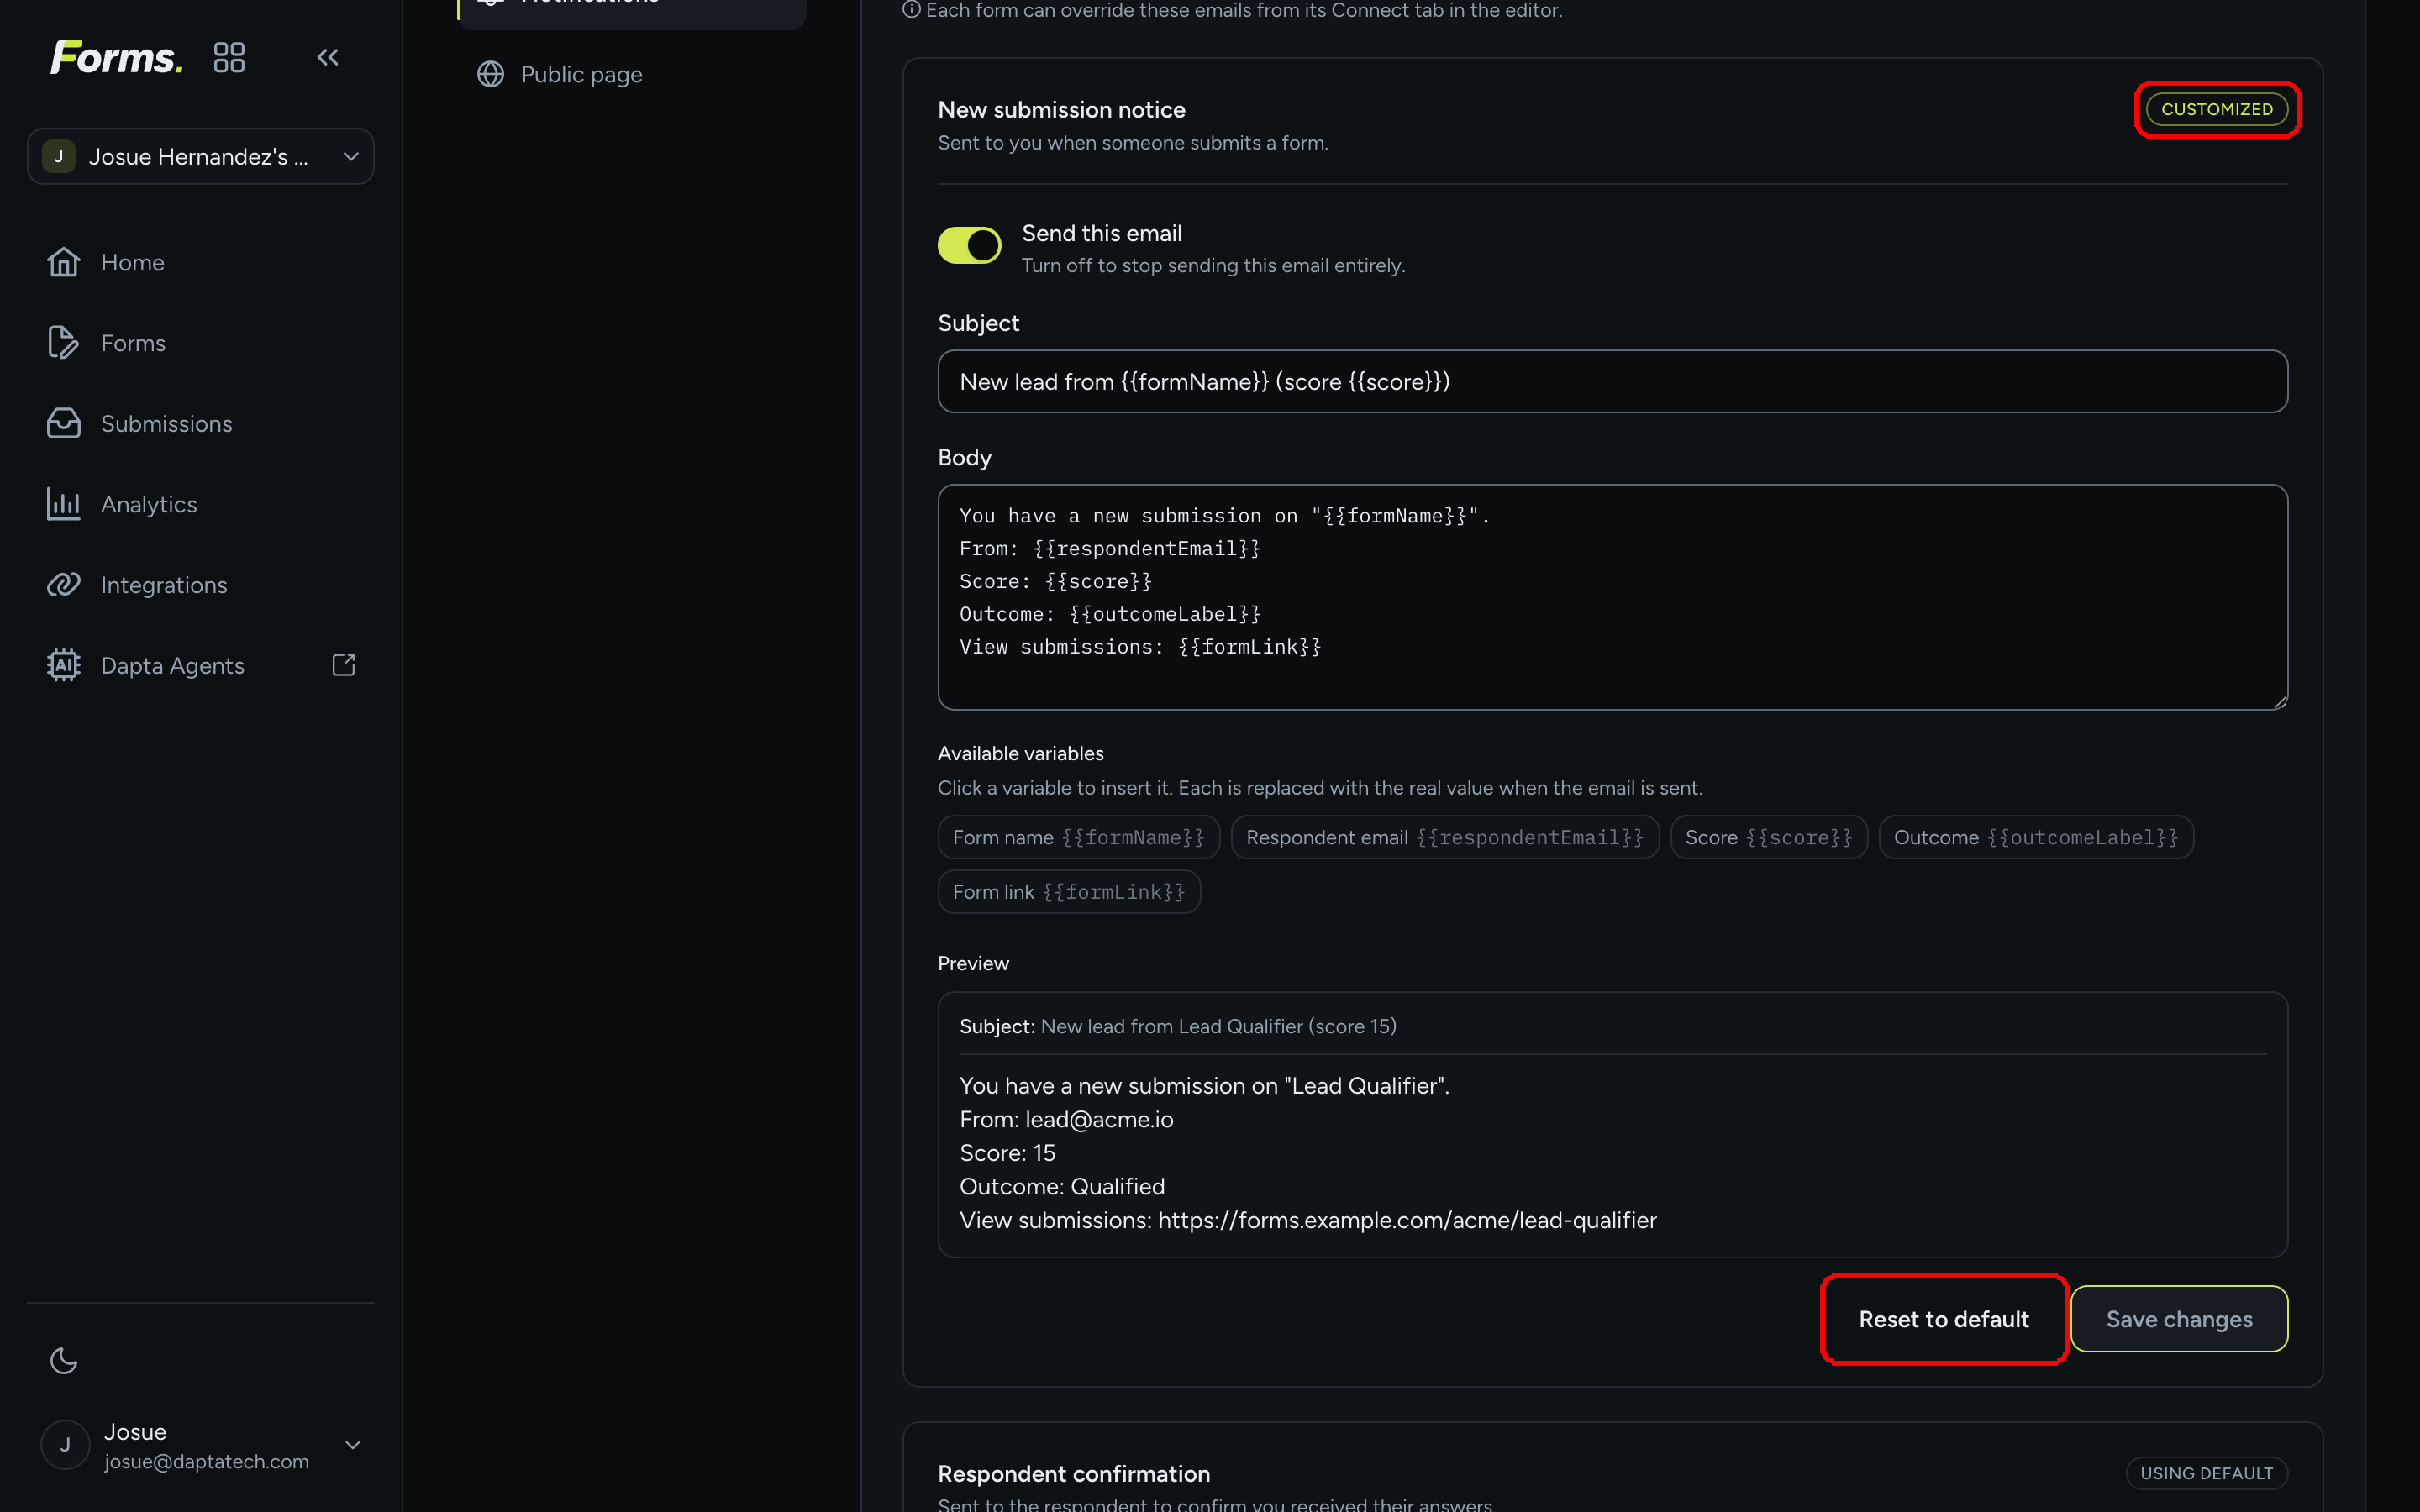Click josue@daptatech.com email text
Viewport: 2420px width, 1512px height.
click(x=207, y=1461)
